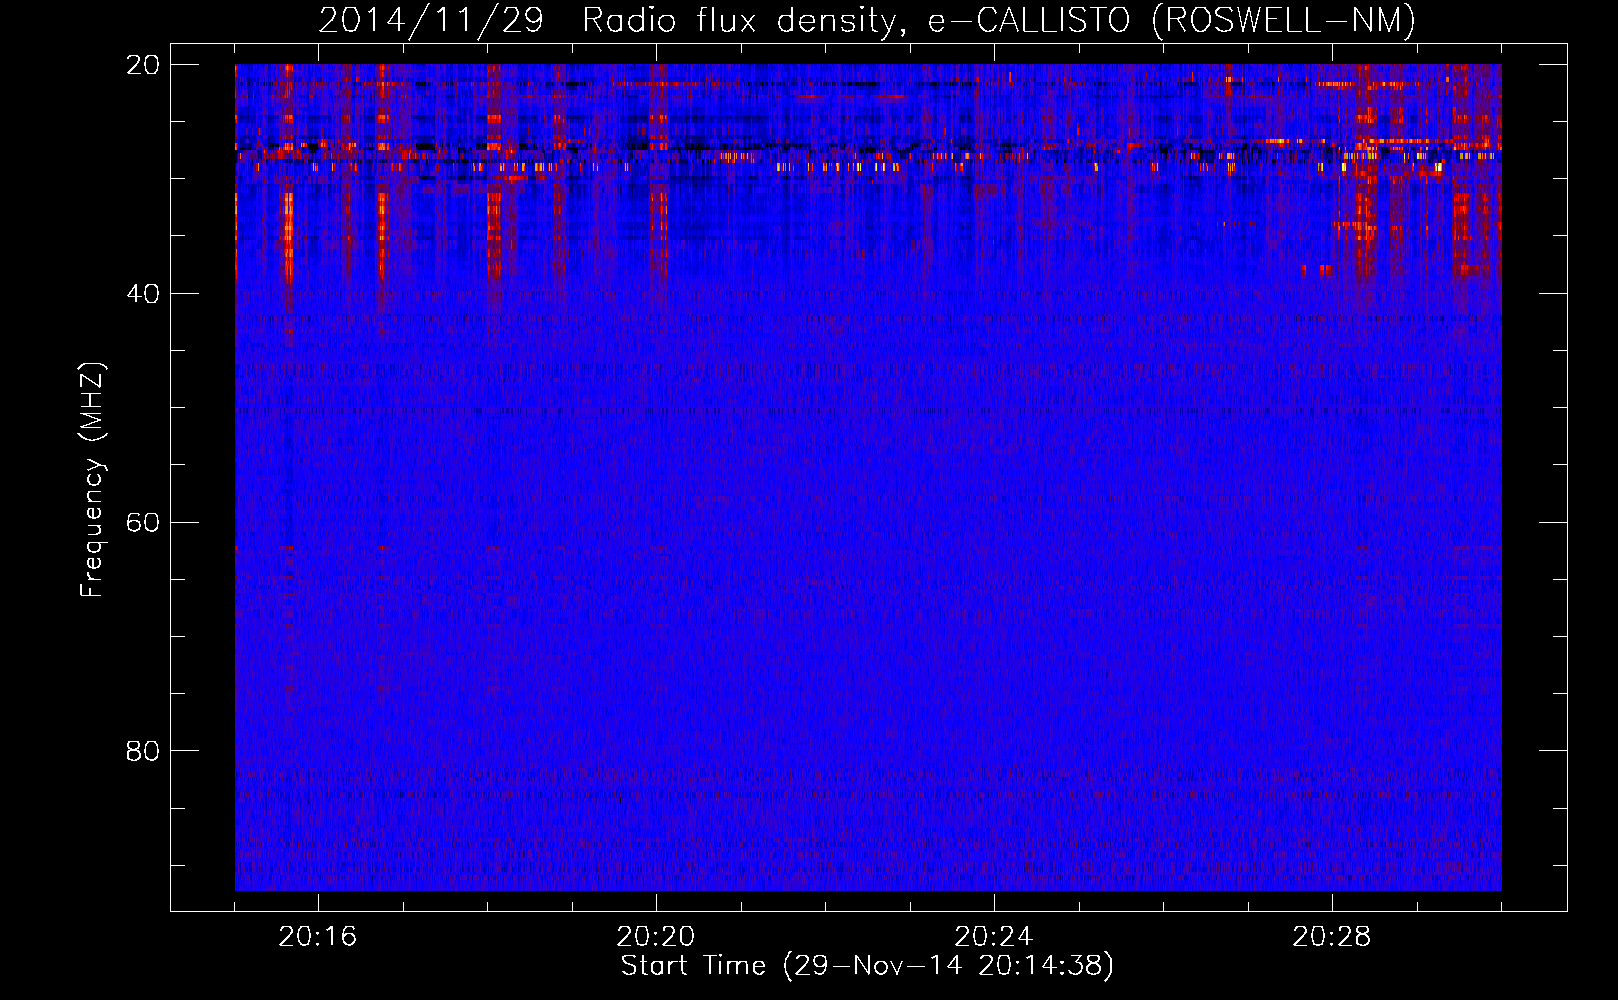Select the 20:24 time tick label
Screen dimensions: 1618x1000
(994, 937)
